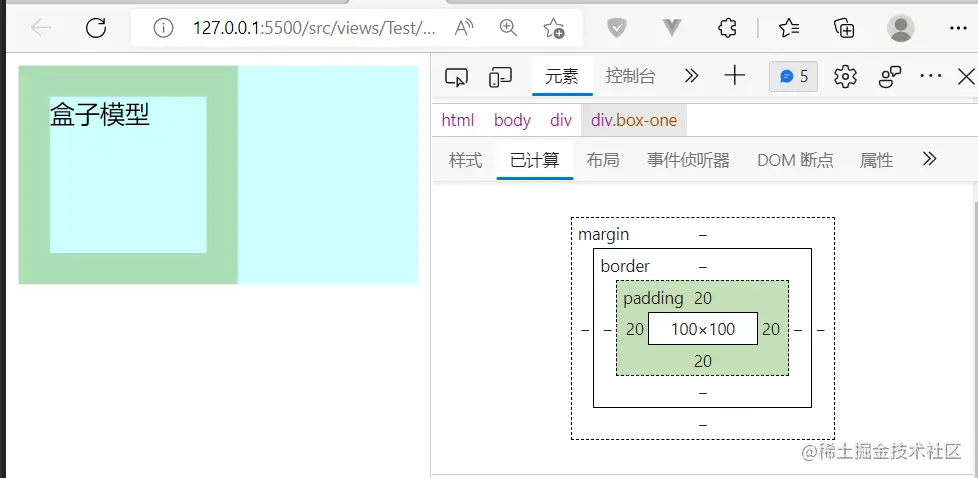Image resolution: width=978 pixels, height=478 pixels.
Task: Open the DOM 断点 pane tab
Action: tap(795, 160)
